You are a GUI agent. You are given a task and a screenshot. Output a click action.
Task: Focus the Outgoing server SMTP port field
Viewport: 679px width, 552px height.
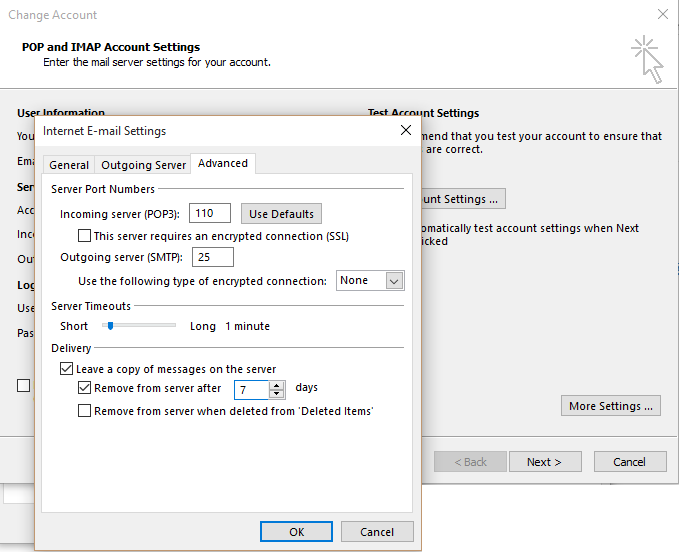pyautogui.click(x=212, y=257)
